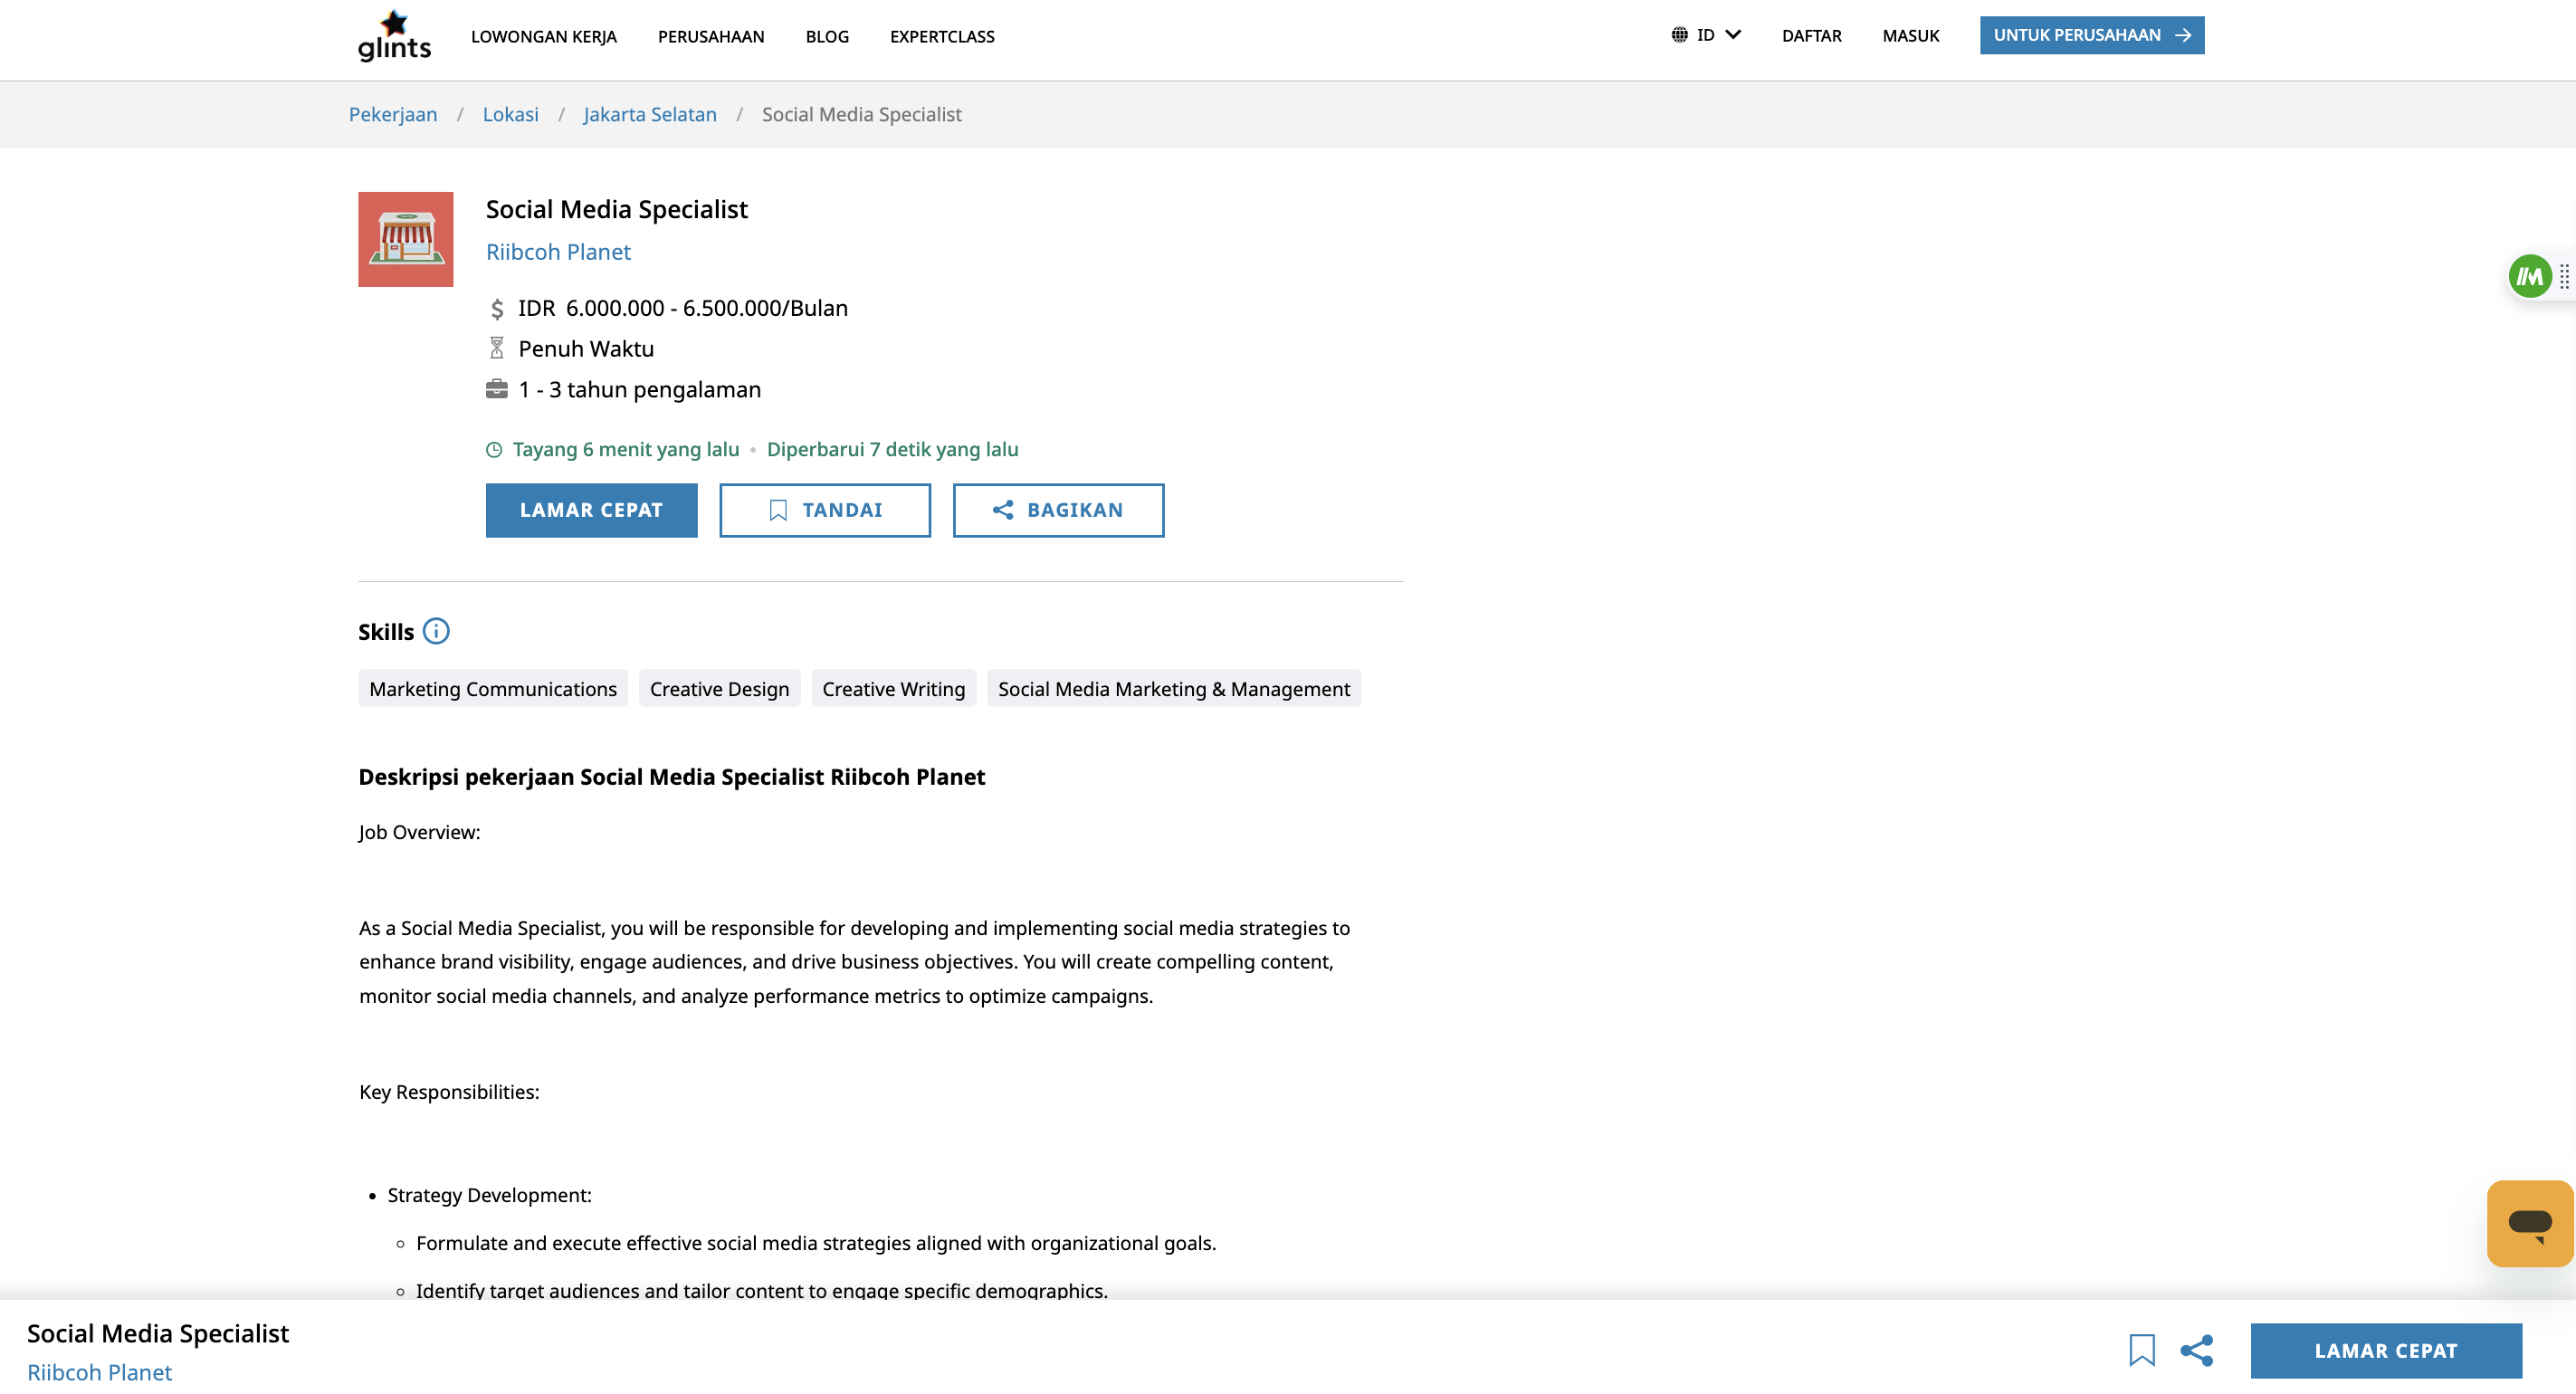The image size is (2576, 1394).
Task: Click the dollar salary icon
Action: 497,309
